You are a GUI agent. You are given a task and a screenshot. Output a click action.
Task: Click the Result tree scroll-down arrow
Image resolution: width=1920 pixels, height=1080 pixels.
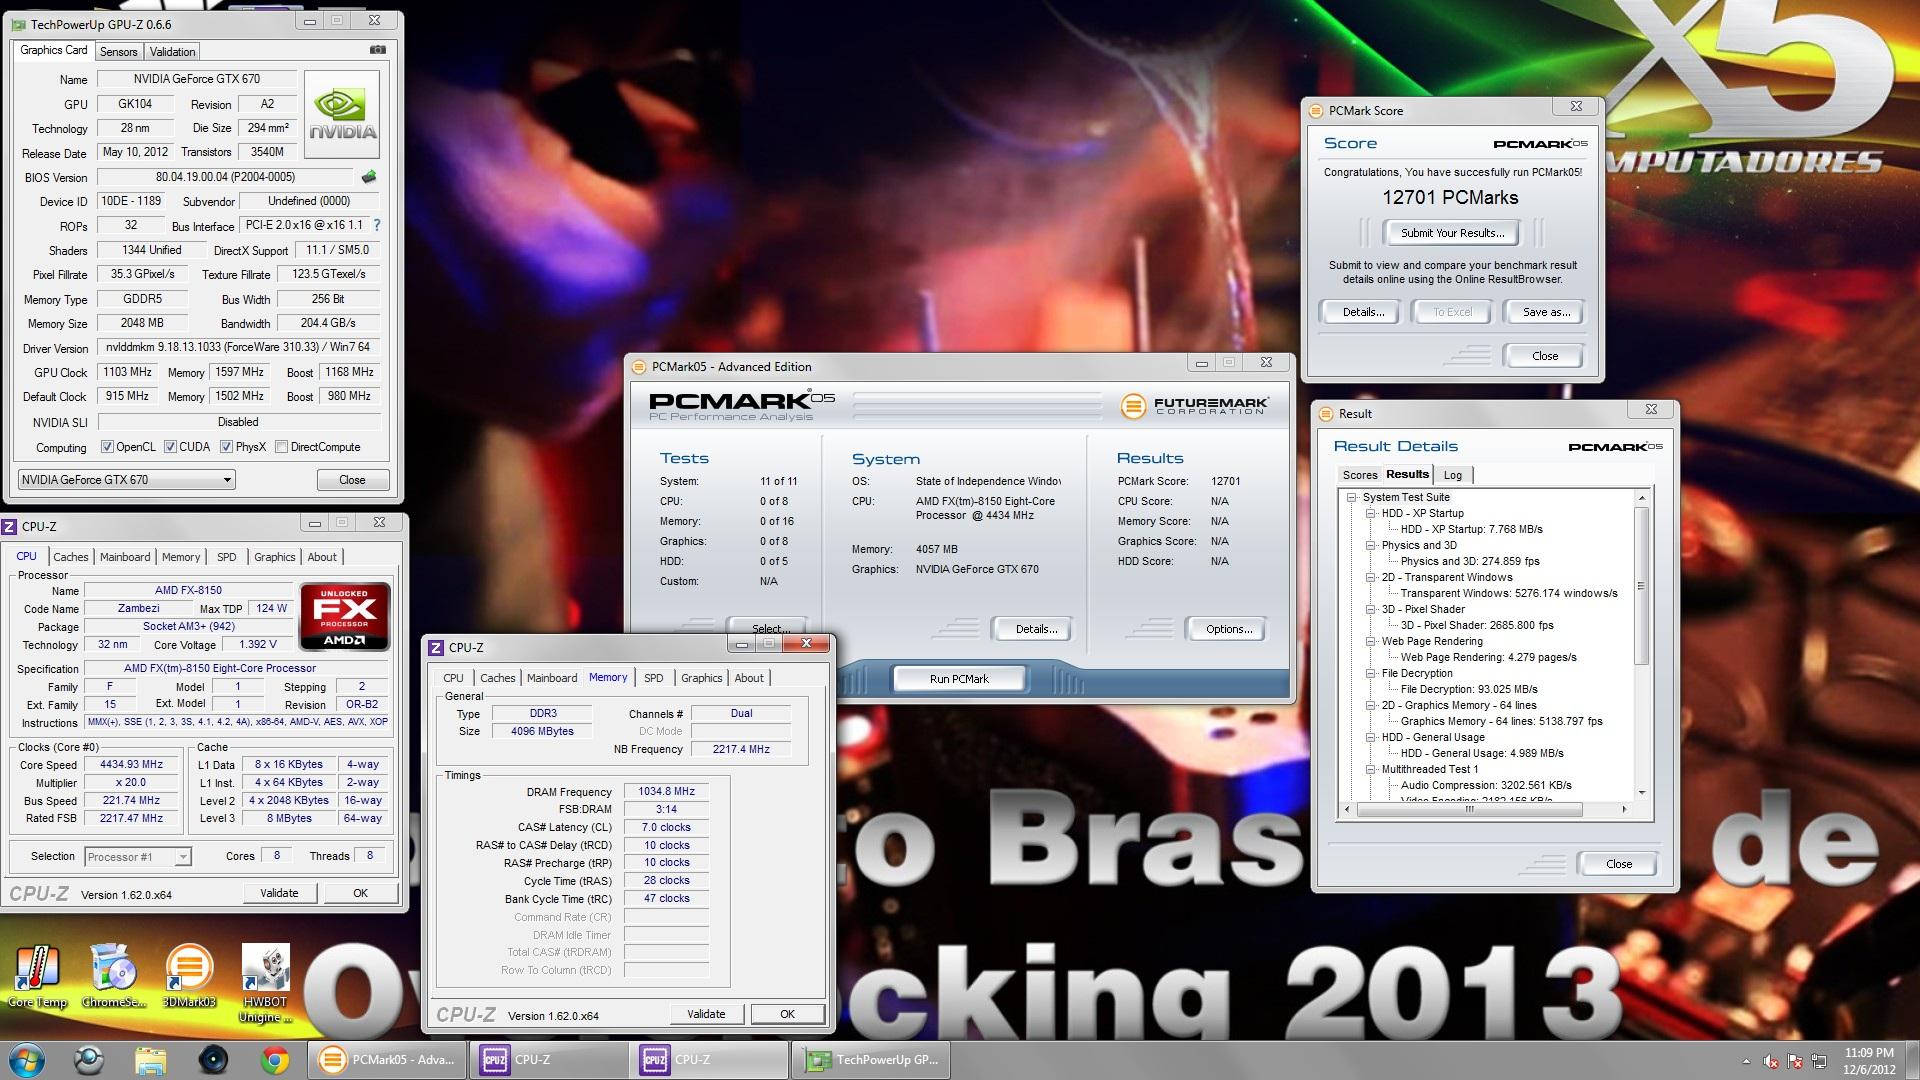coord(1640,792)
